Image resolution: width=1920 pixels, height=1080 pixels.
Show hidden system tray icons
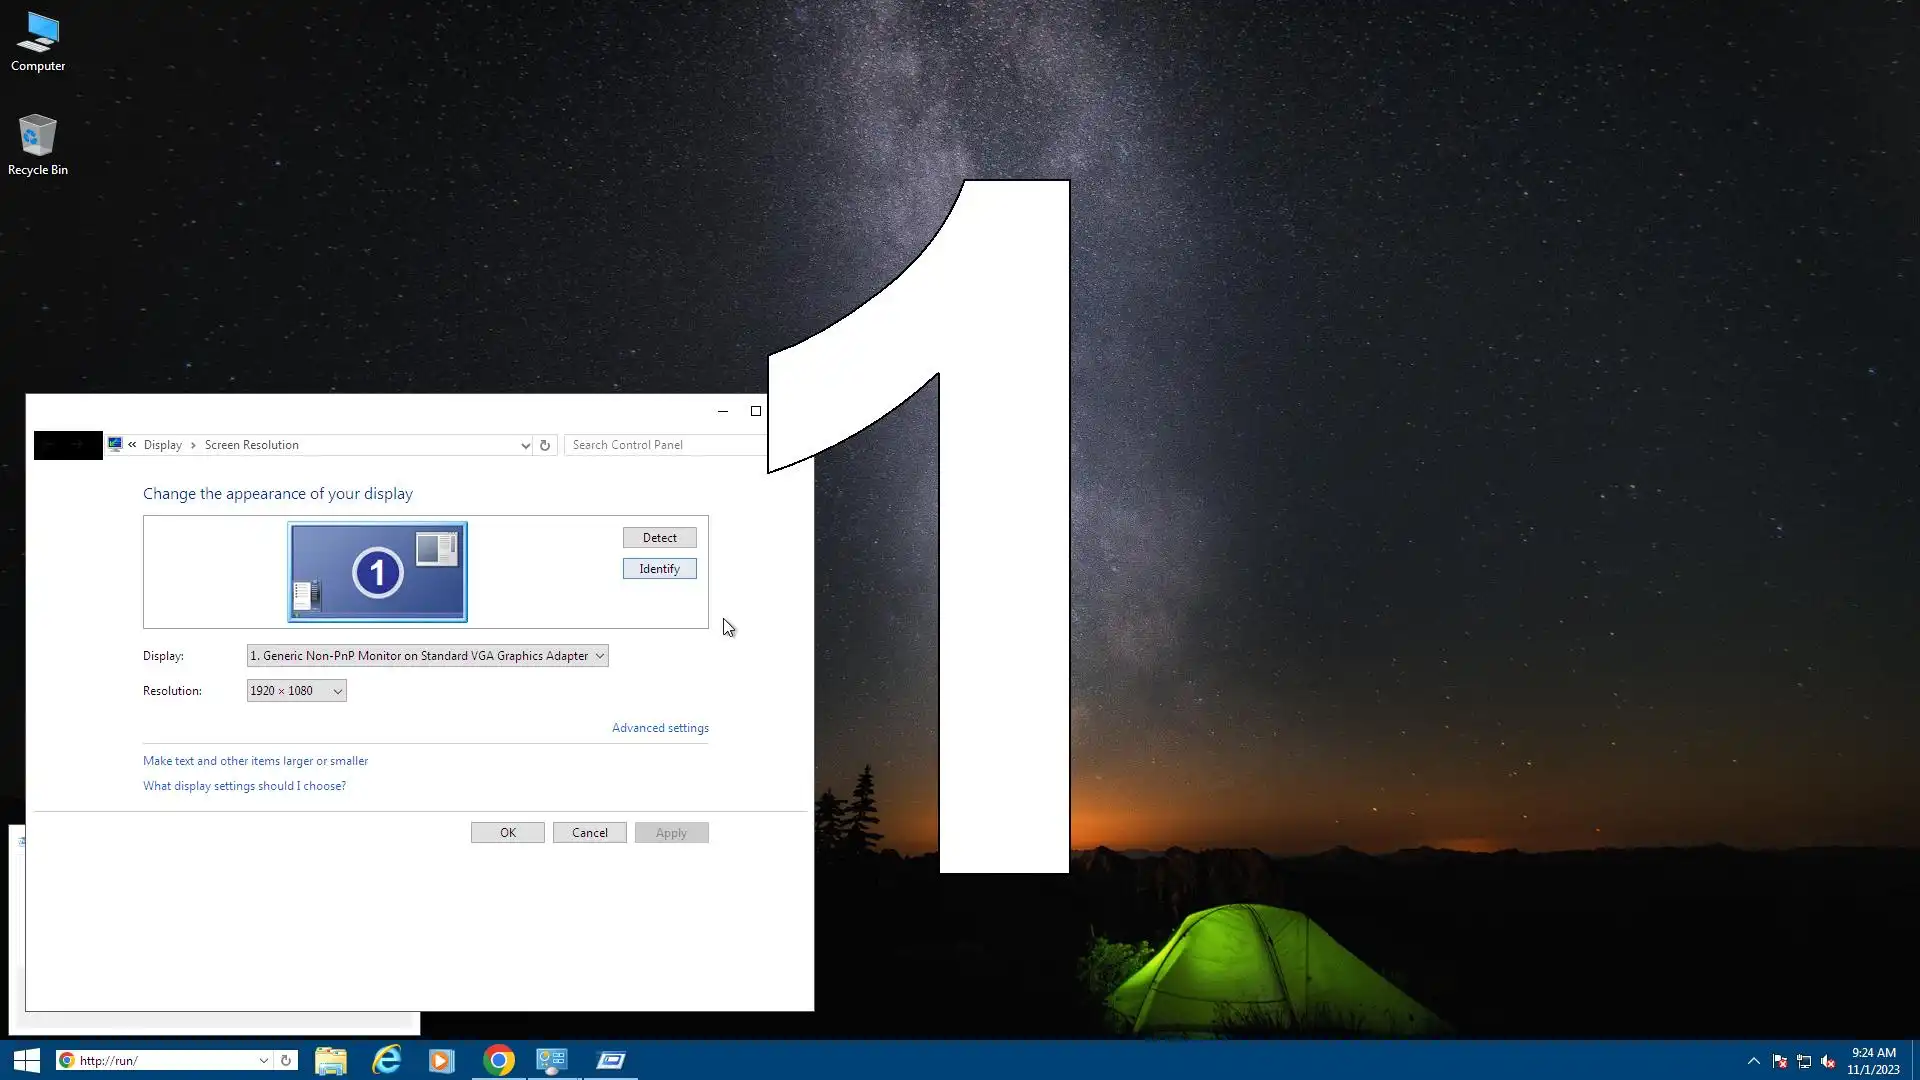click(1753, 1062)
